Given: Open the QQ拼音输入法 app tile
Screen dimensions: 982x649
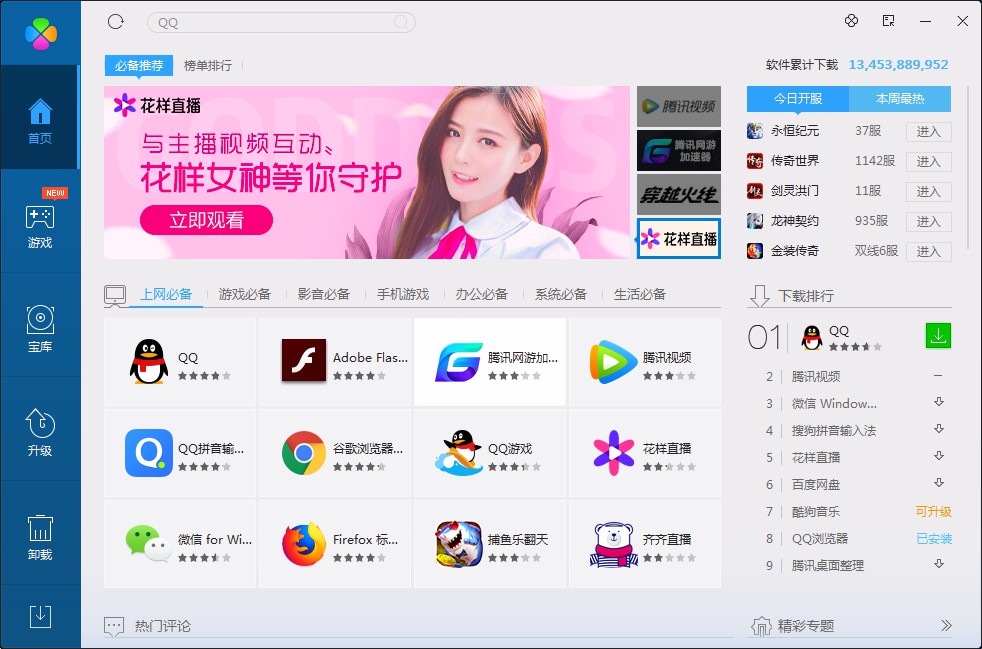Looking at the screenshot, I should (180, 453).
